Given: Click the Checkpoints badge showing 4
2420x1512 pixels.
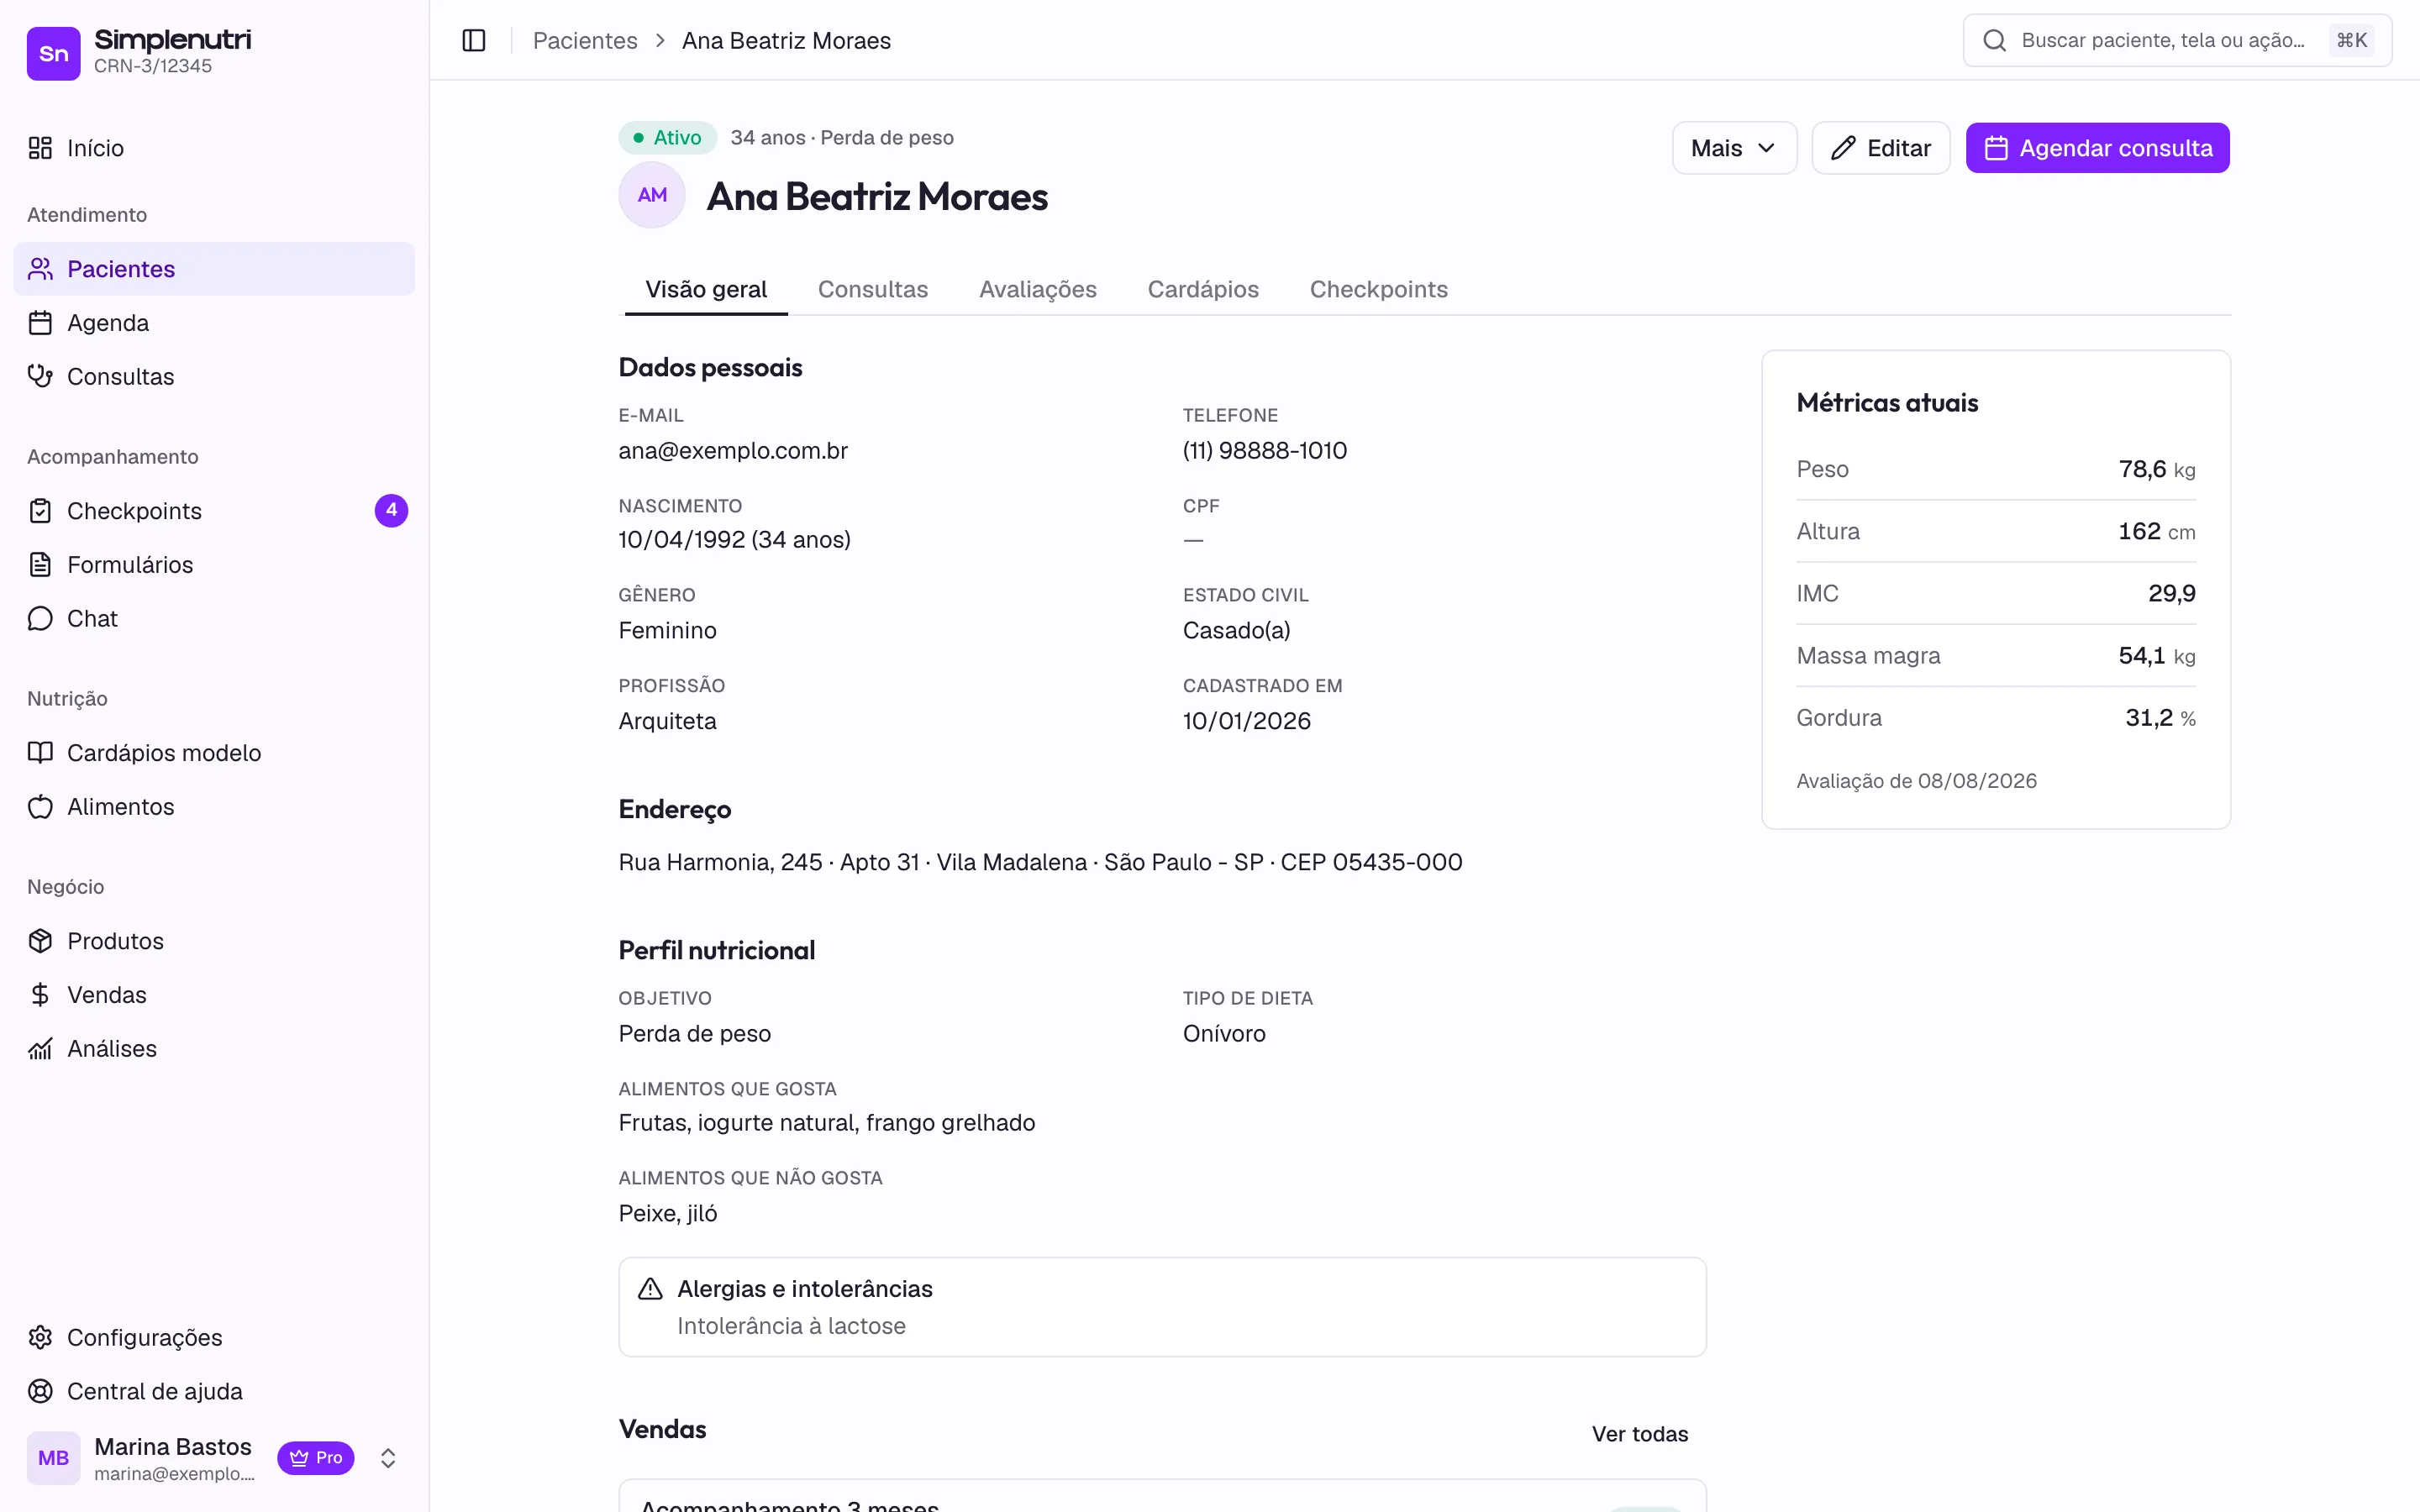Looking at the screenshot, I should (x=391, y=510).
